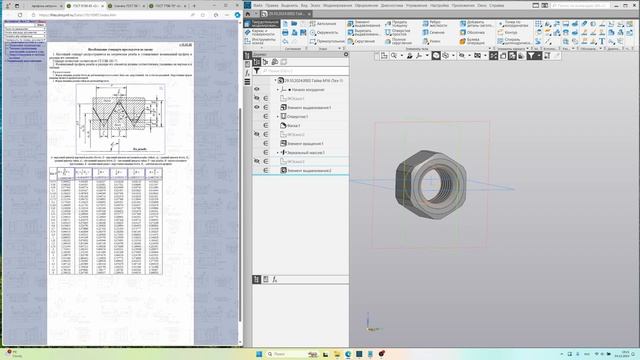Toggle exclude-from-calculation mark for Элемент вращения:1
Viewport: 640px width, 360px height.
pos(266,143)
